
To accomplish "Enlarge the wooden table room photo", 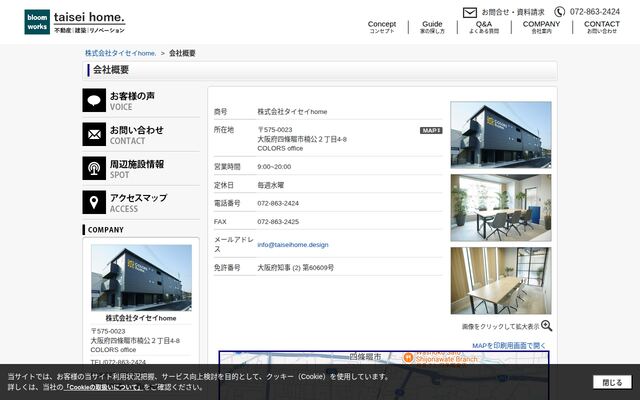I will (x=501, y=280).
